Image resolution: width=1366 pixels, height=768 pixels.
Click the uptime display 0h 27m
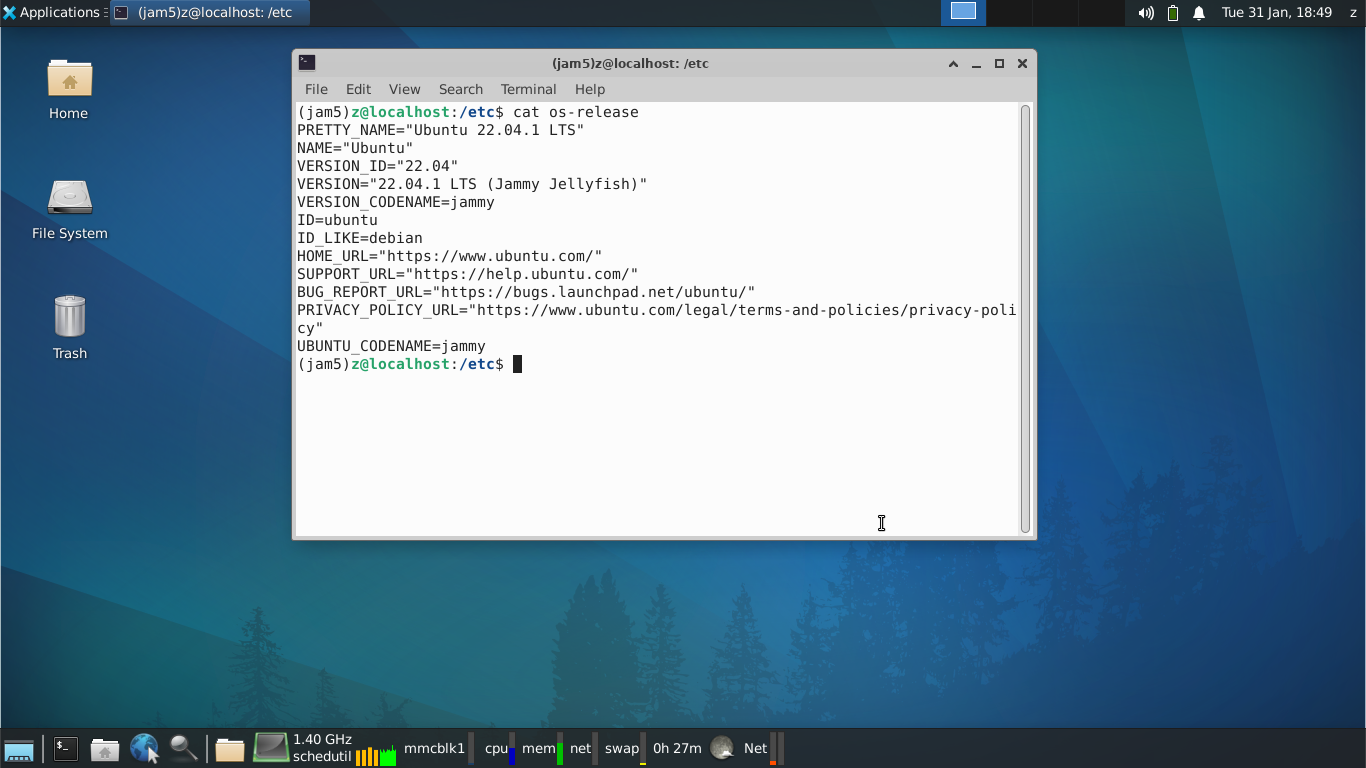click(677, 748)
